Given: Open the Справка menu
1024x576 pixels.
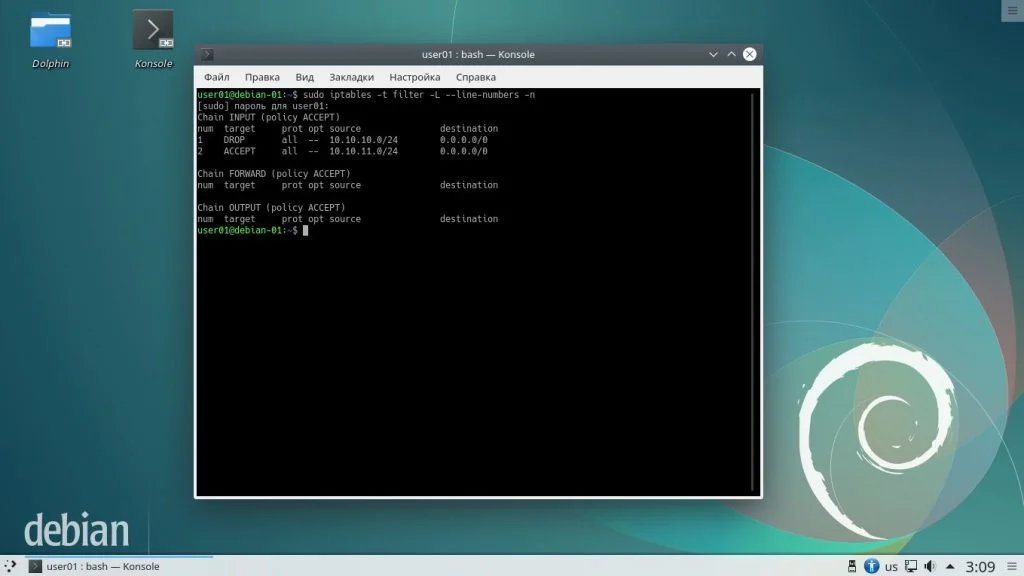Looking at the screenshot, I should click(x=475, y=77).
